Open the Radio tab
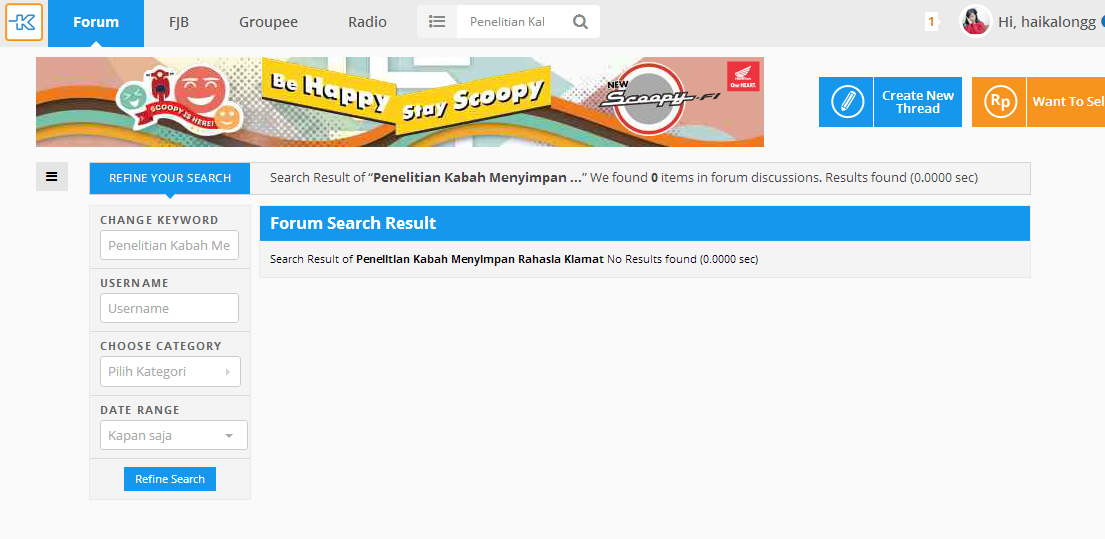 [x=367, y=23]
